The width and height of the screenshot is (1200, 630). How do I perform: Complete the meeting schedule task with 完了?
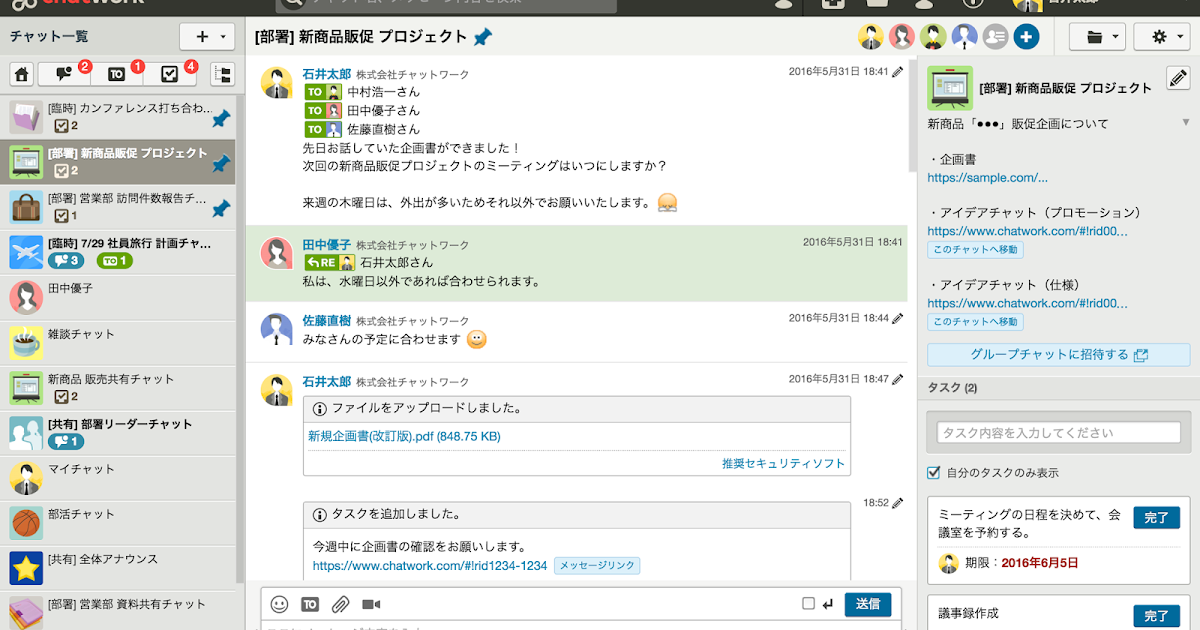tap(1156, 518)
